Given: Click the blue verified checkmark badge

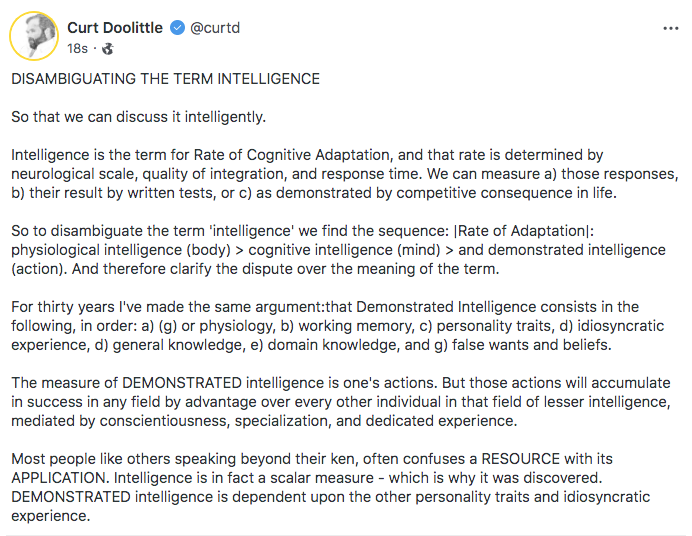Looking at the screenshot, I should coord(177,28).
